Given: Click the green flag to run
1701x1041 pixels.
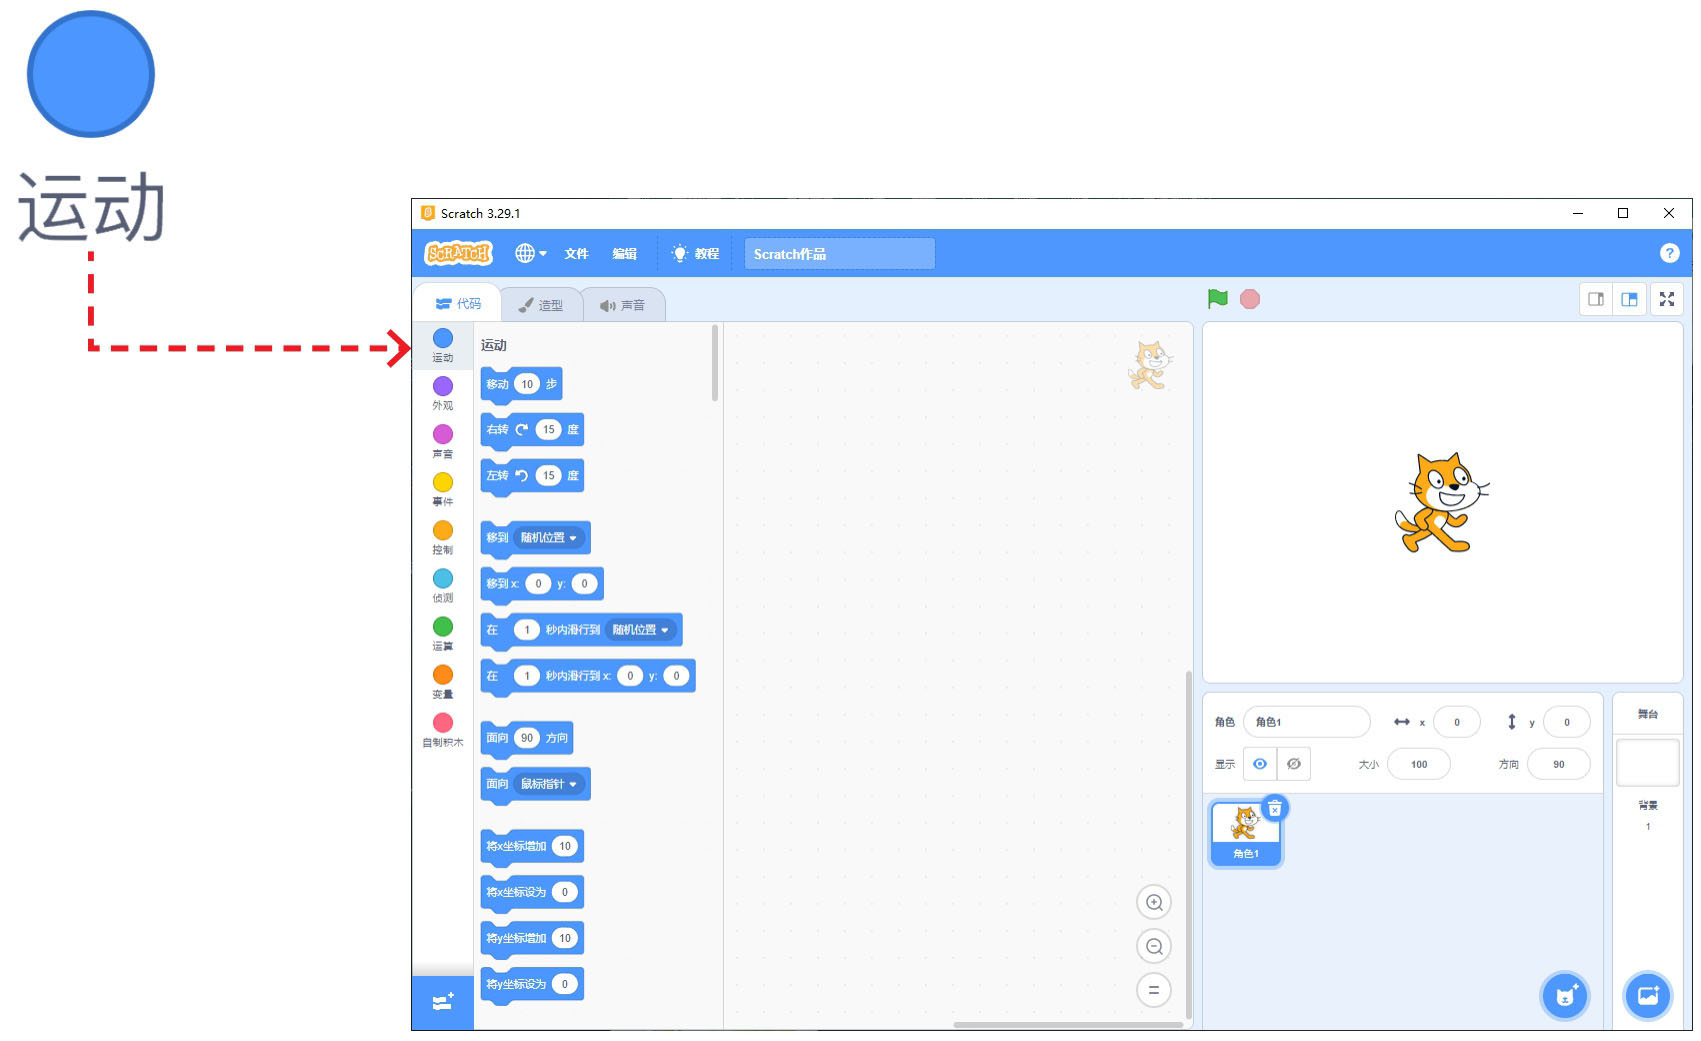Looking at the screenshot, I should pos(1218,299).
